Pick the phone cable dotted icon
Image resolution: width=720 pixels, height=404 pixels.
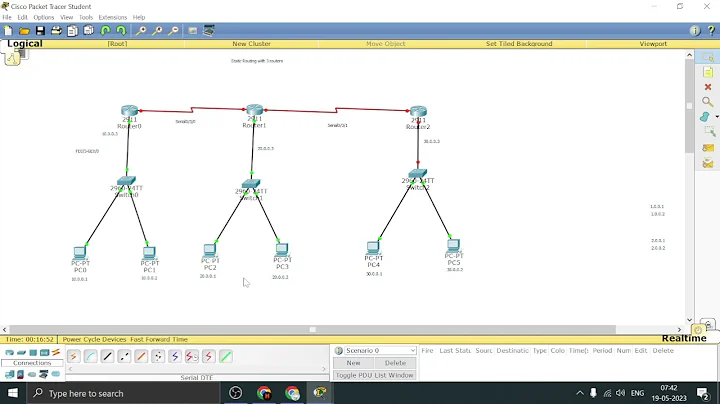(158, 356)
